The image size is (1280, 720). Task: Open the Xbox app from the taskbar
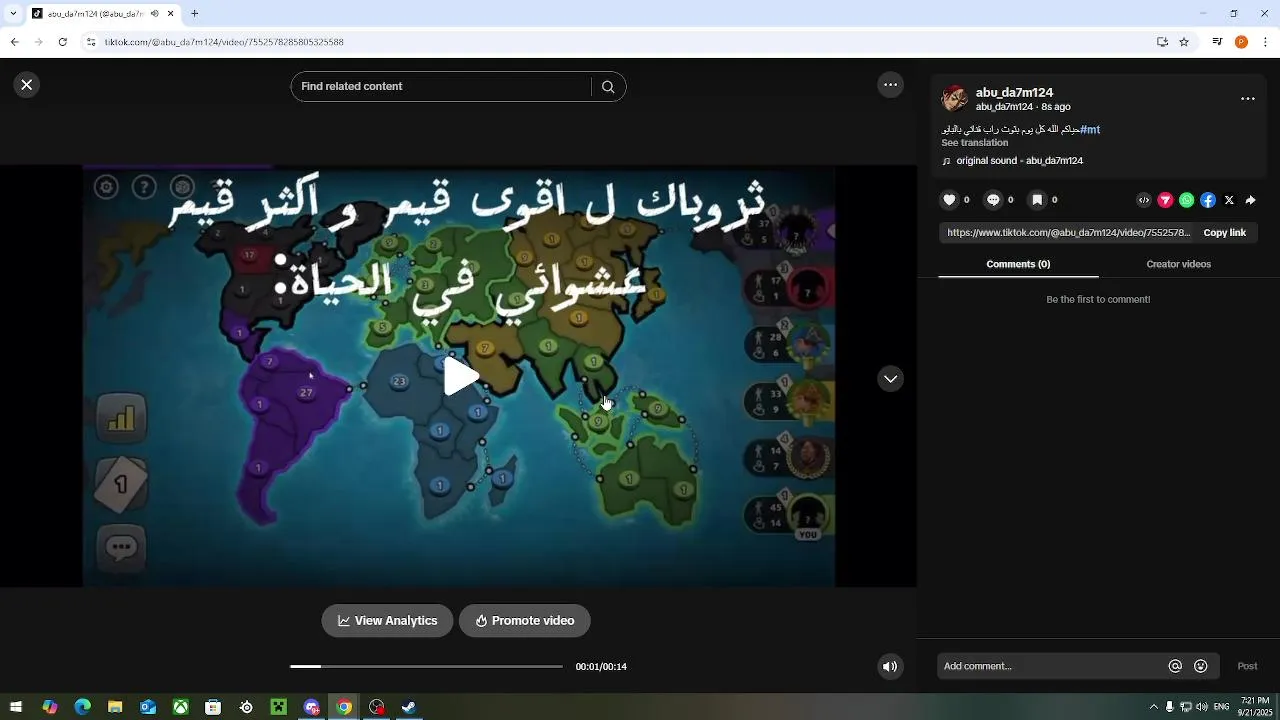[x=180, y=707]
